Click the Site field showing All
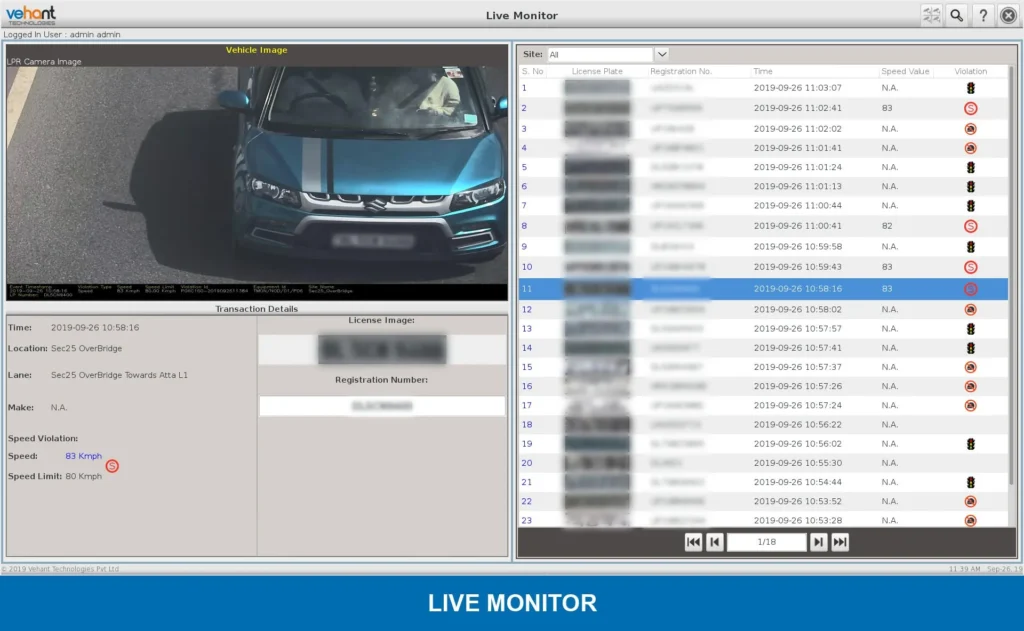 (599, 54)
